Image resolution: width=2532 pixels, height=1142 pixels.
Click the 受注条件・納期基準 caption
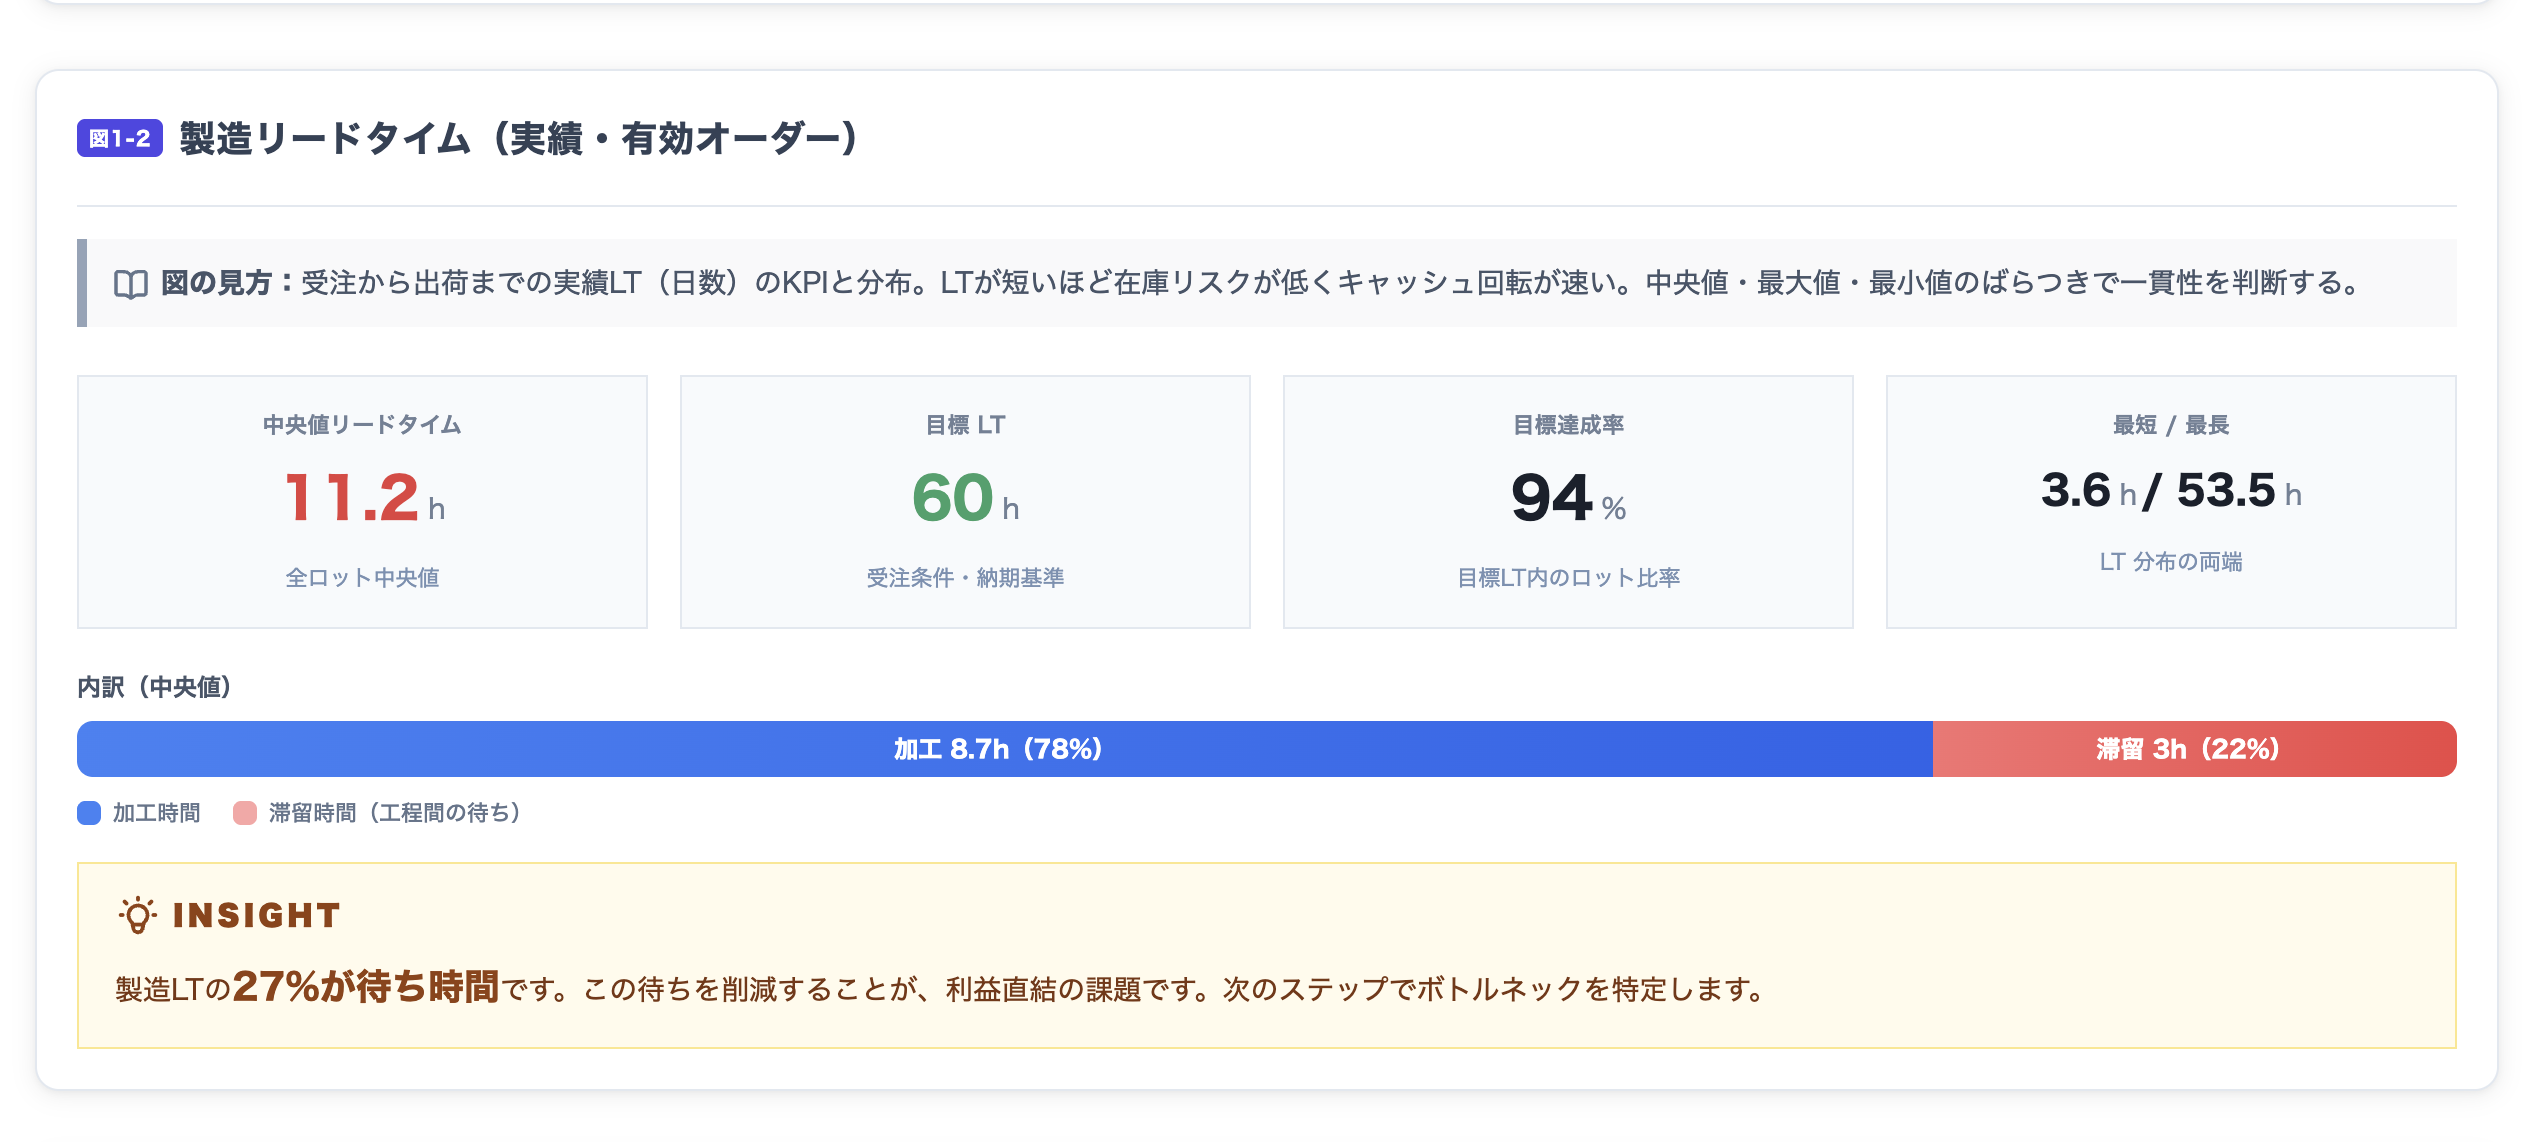[965, 578]
